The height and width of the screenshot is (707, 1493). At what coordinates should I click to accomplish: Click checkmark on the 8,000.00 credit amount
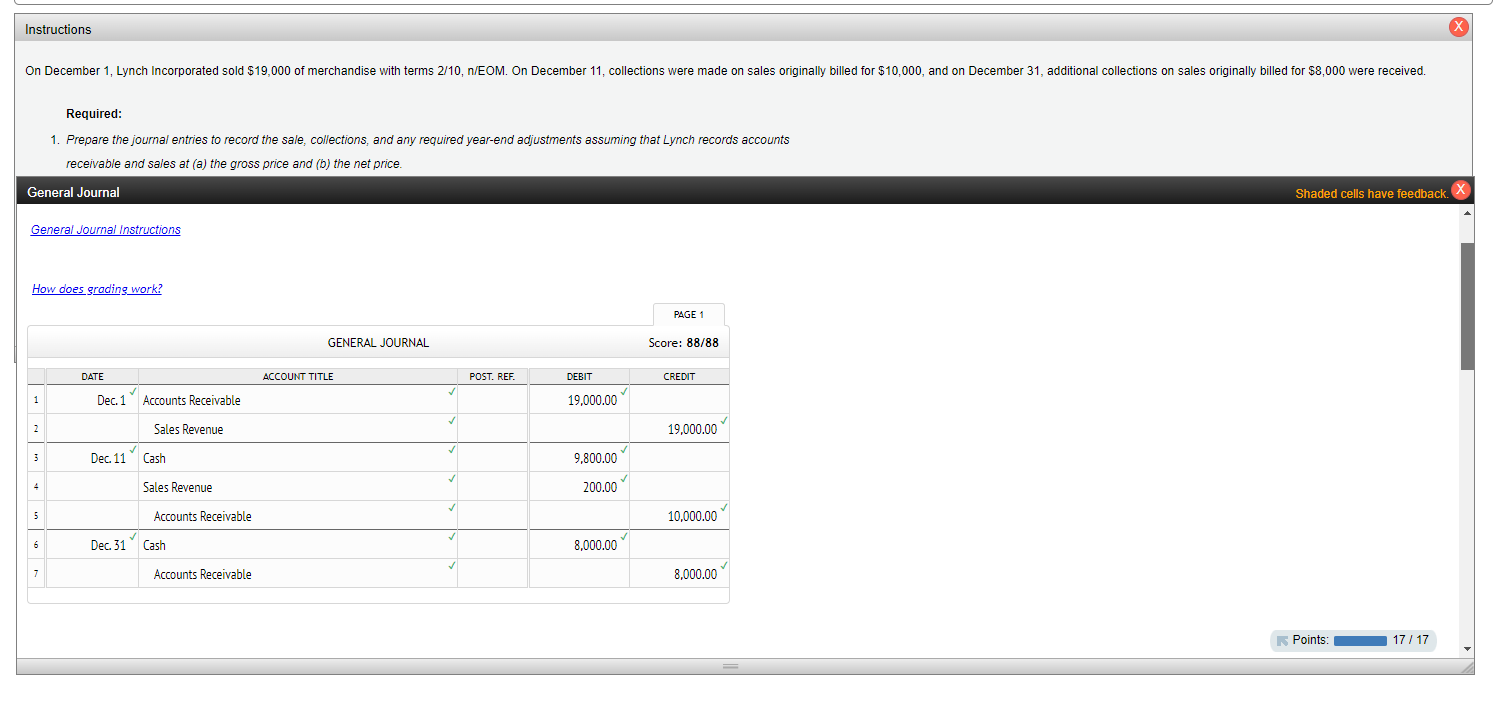click(x=724, y=566)
